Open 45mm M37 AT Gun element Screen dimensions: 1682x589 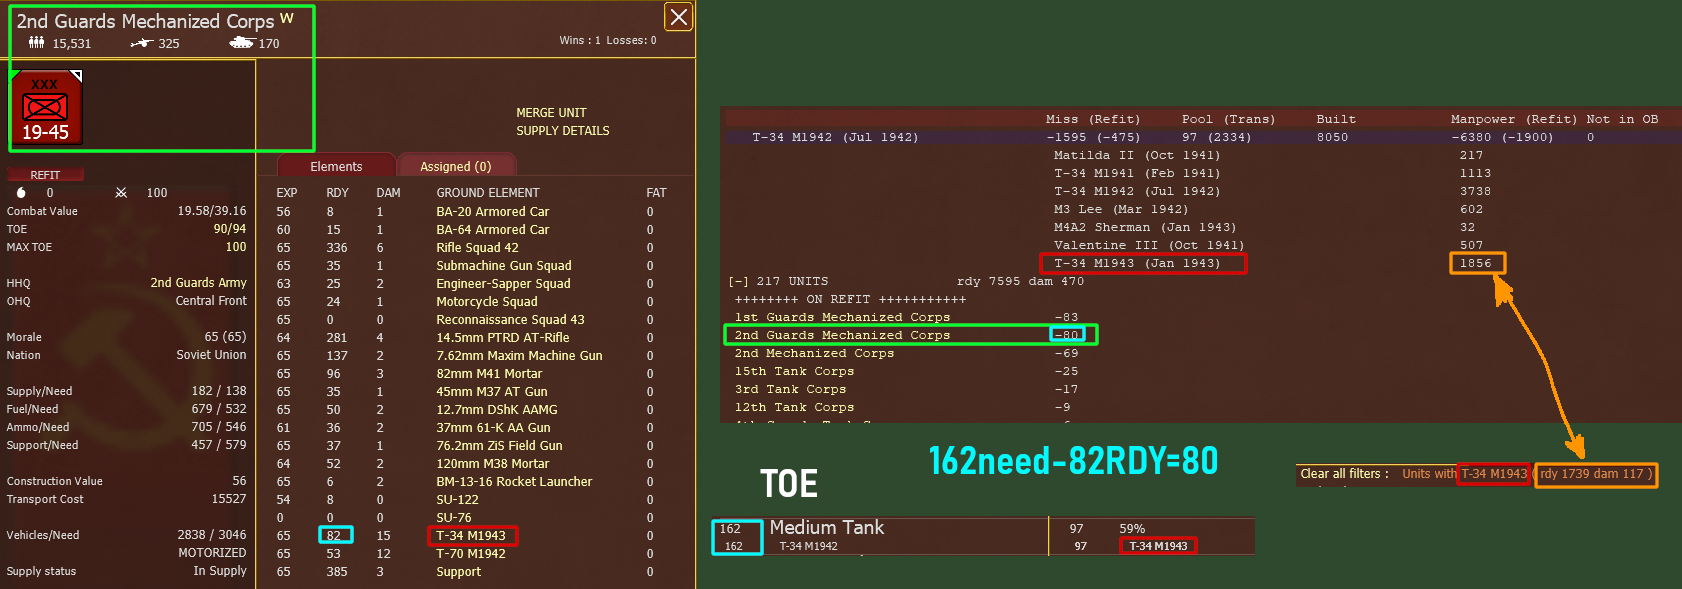pyautogui.click(x=491, y=392)
